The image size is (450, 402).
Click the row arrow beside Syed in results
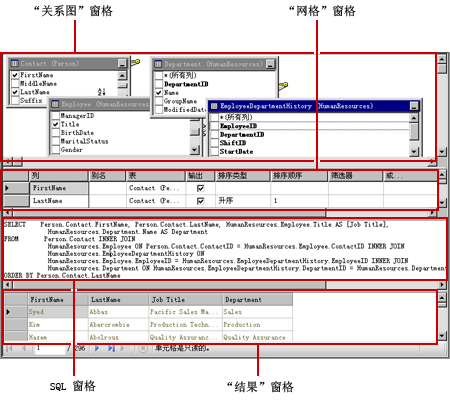click(8, 312)
